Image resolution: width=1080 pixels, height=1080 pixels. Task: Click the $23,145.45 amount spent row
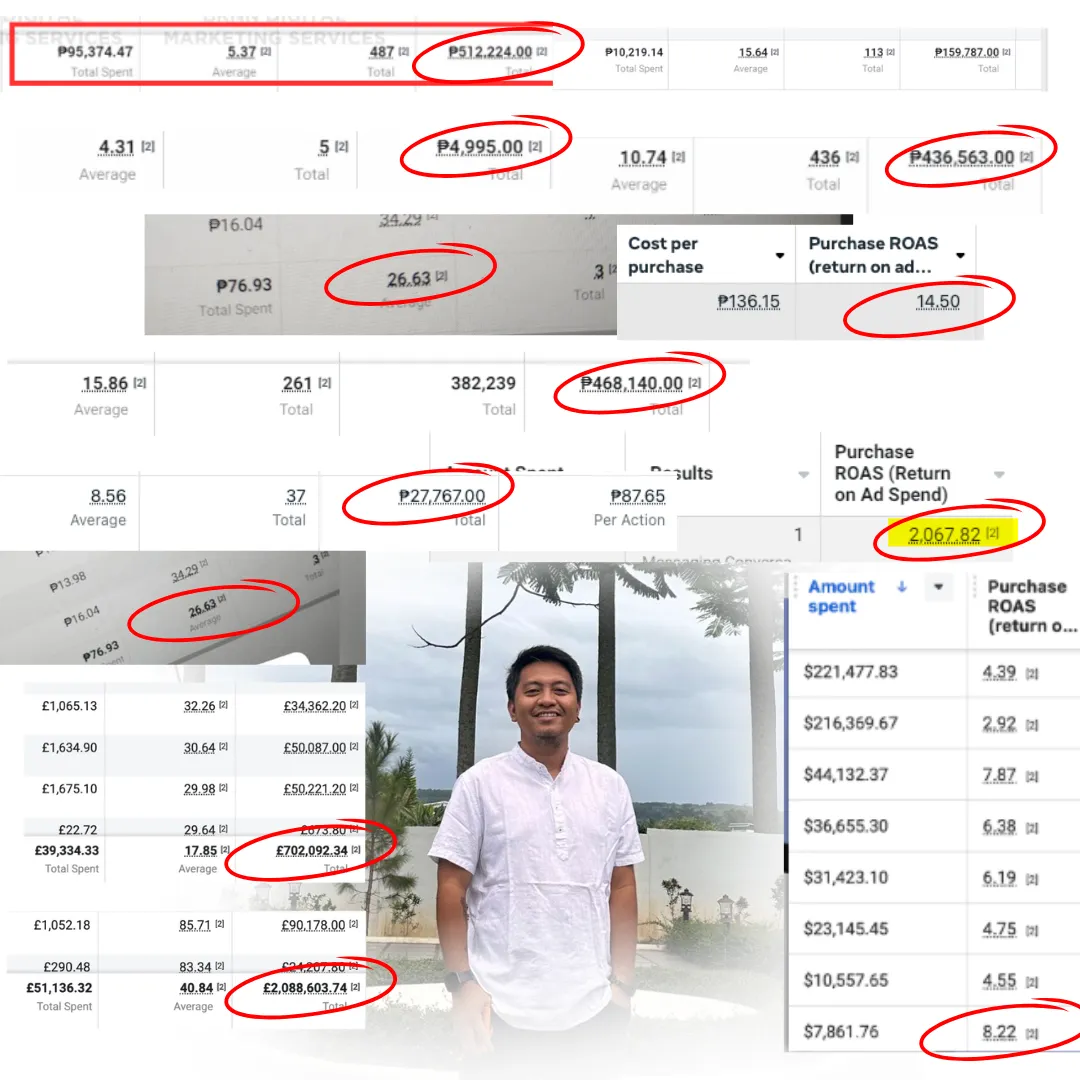pyautogui.click(x=846, y=929)
